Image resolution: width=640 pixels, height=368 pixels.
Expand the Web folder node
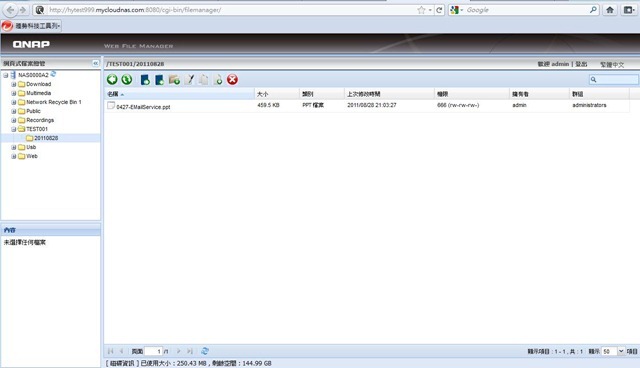pos(13,156)
